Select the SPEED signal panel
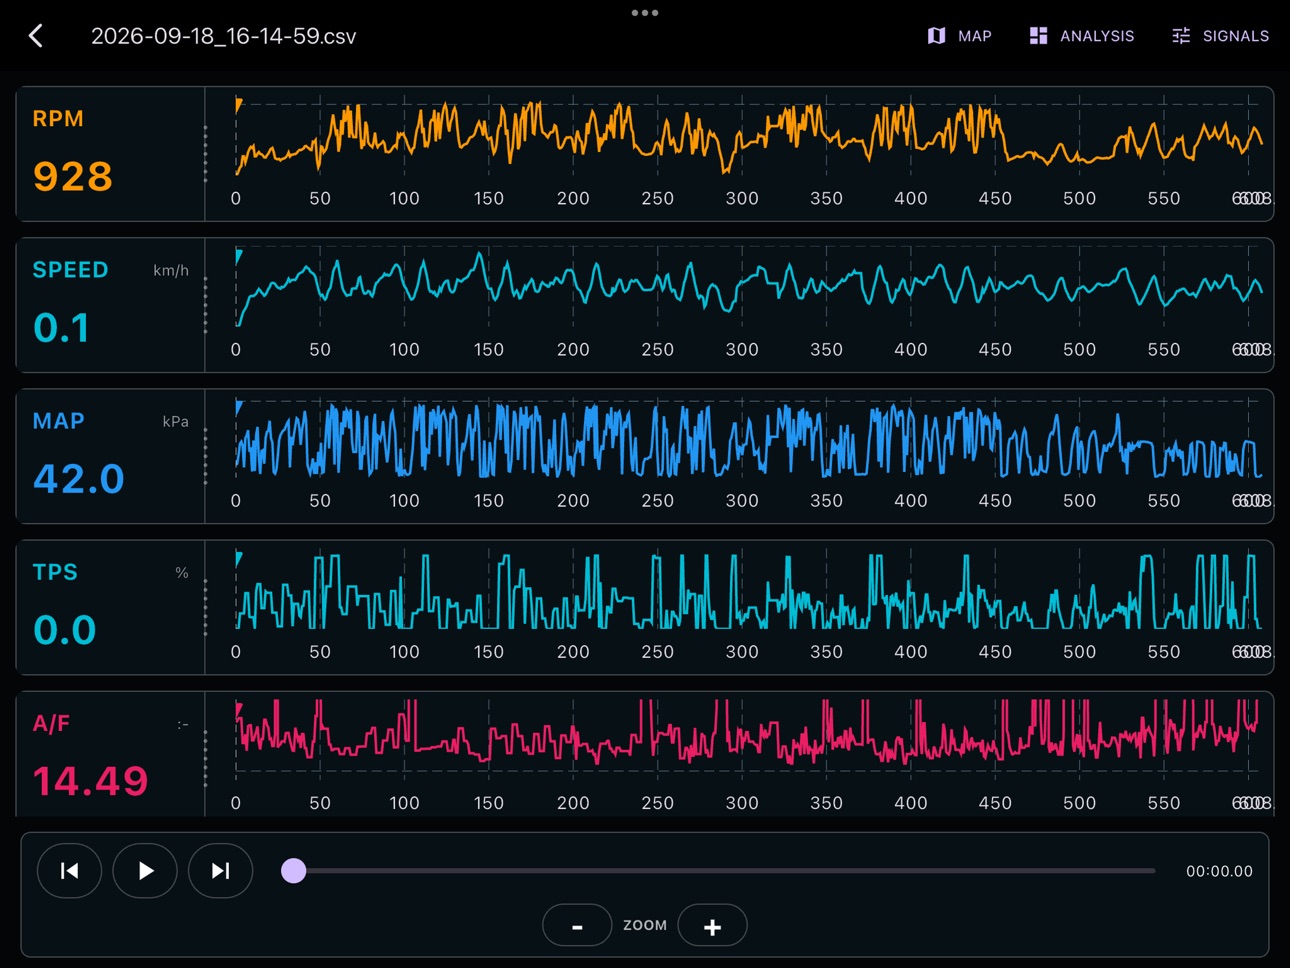Image resolution: width=1290 pixels, height=968 pixels. click(645, 305)
